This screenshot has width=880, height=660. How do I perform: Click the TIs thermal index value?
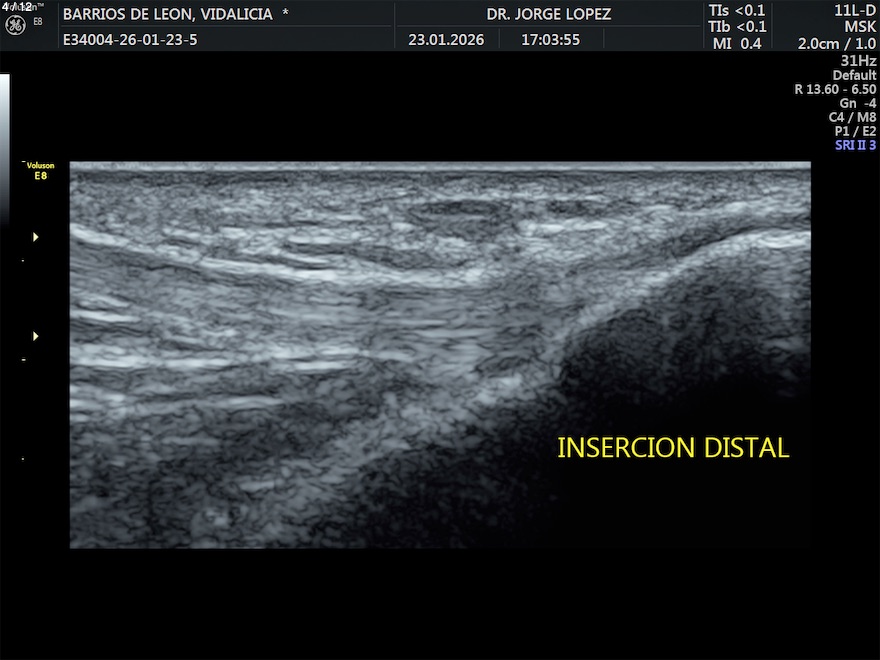coord(736,11)
